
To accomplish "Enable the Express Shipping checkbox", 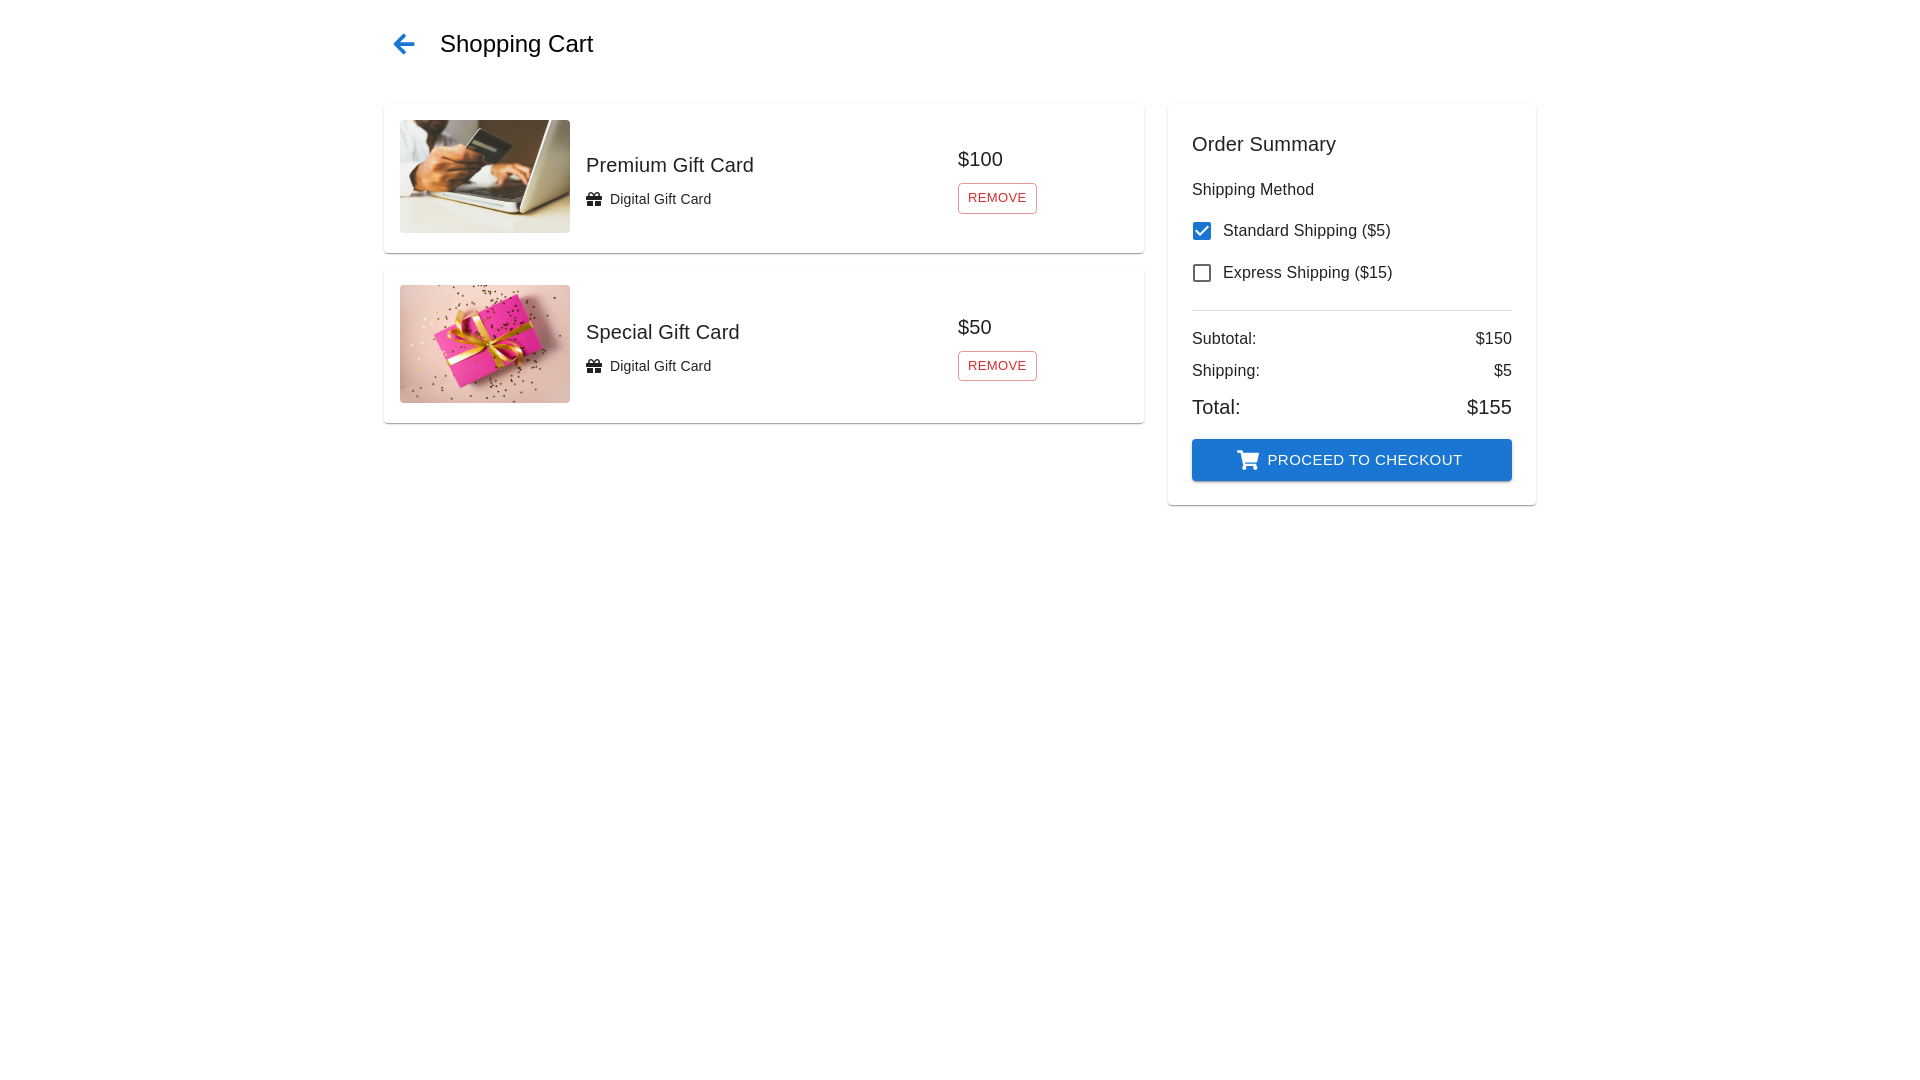I will tap(1202, 273).
